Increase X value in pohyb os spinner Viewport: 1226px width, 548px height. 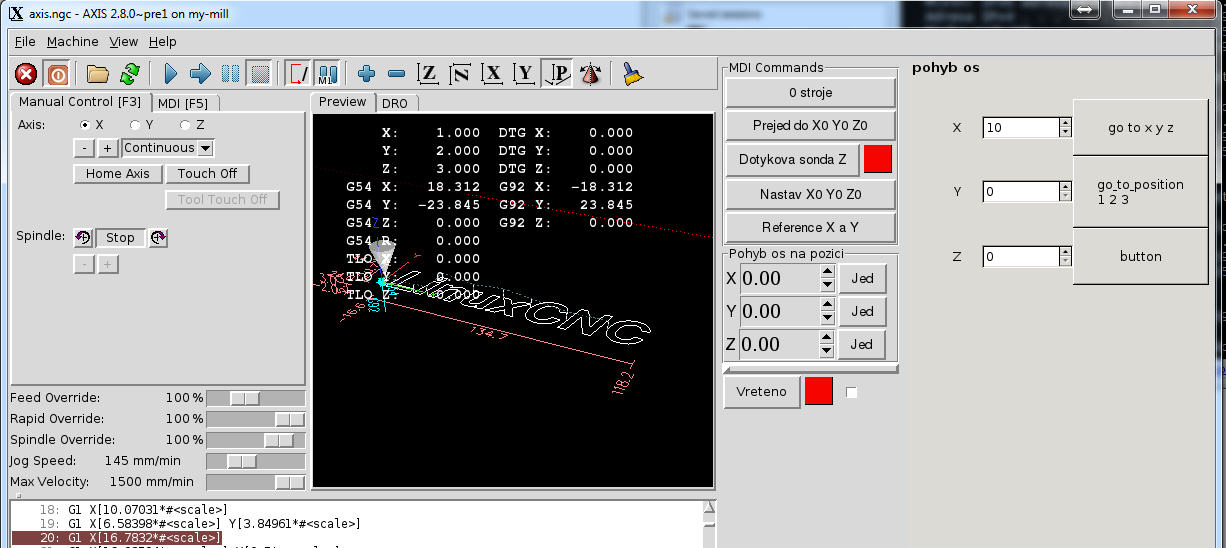click(1065, 123)
